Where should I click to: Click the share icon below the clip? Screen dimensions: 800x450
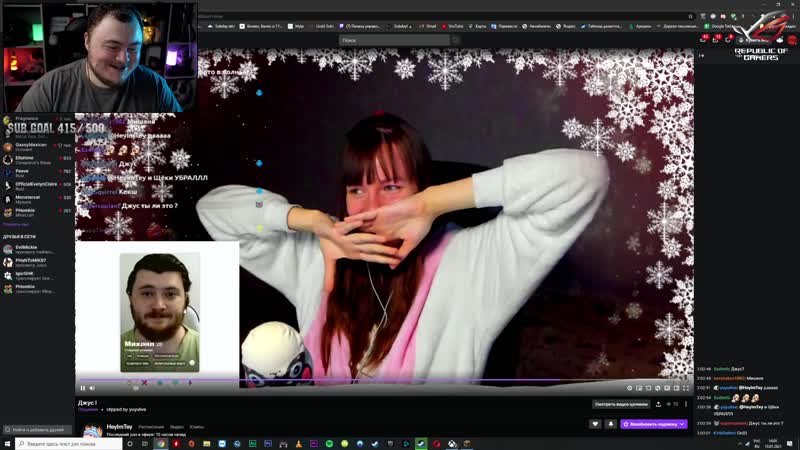[x=659, y=404]
